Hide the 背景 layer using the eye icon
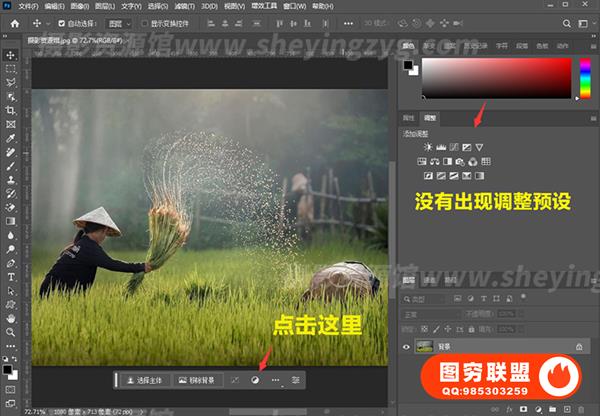This screenshot has height=416, width=600. 406,346
